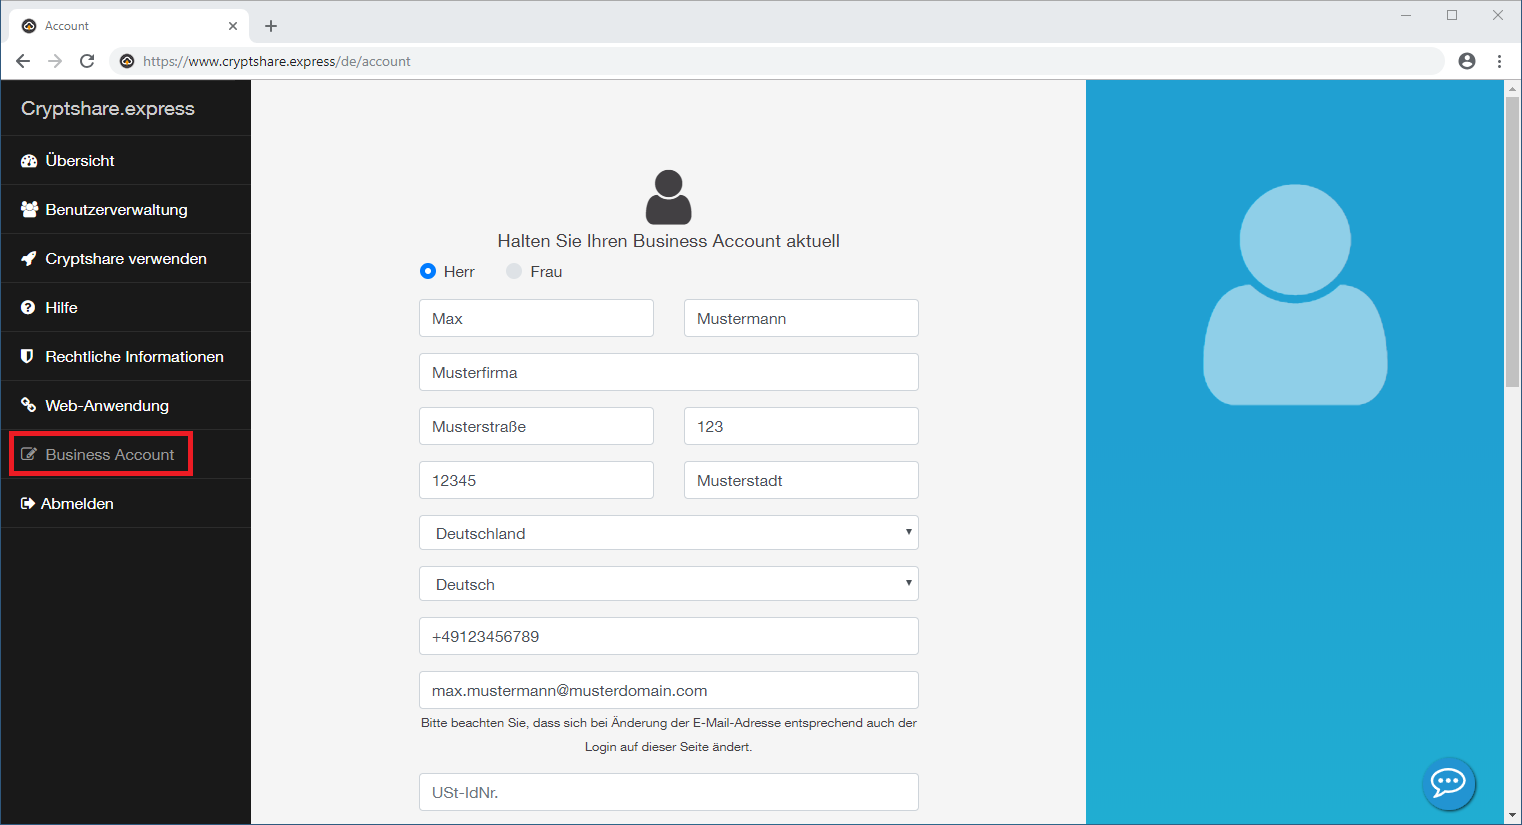Expand the Deutsch language dropdown

pyautogui.click(x=668, y=584)
